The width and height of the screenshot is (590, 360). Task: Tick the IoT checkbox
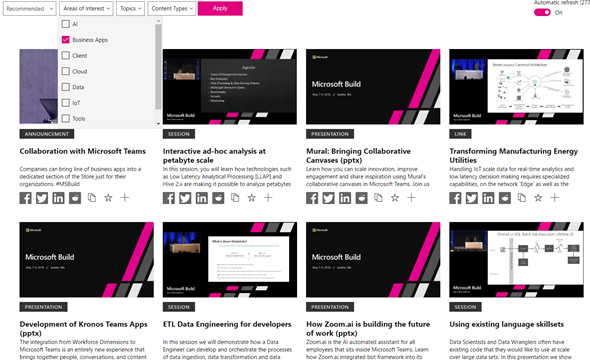(x=66, y=103)
